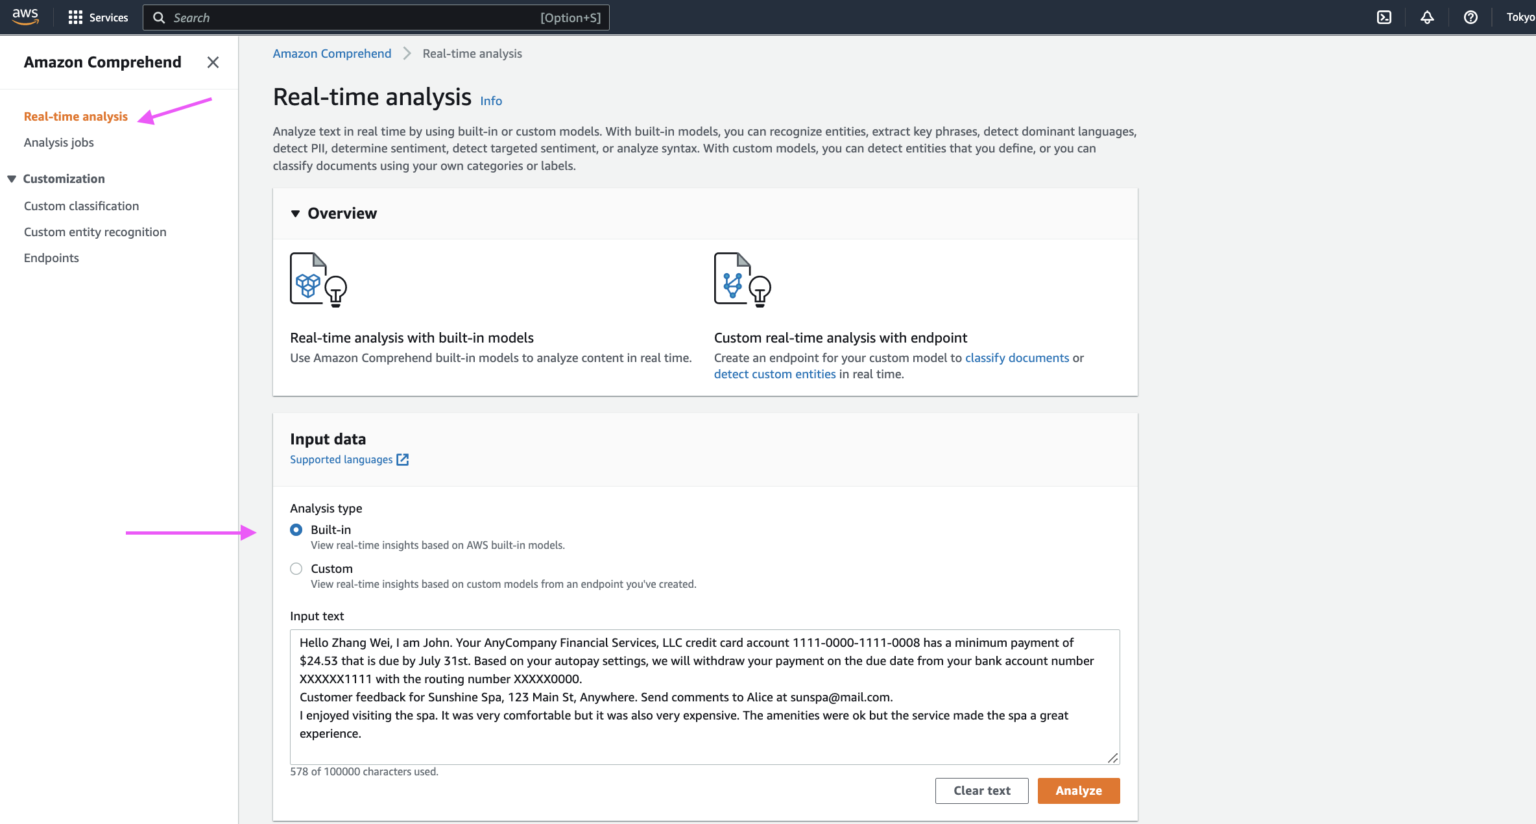The height and width of the screenshot is (824, 1536).
Task: Run analysis with the Analyze button
Action: pyautogui.click(x=1078, y=790)
